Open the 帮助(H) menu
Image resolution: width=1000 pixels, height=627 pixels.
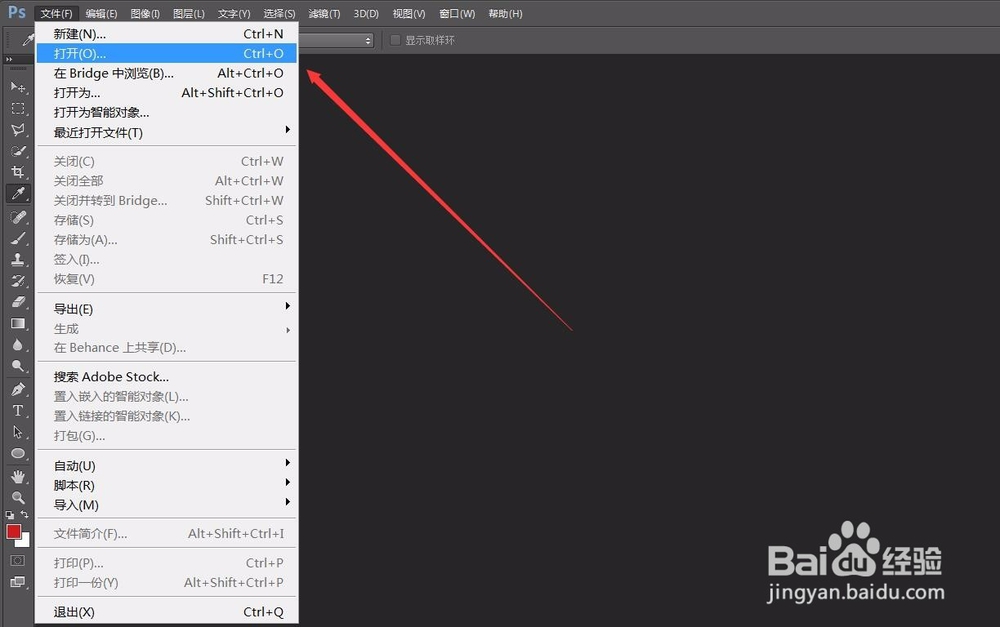505,13
